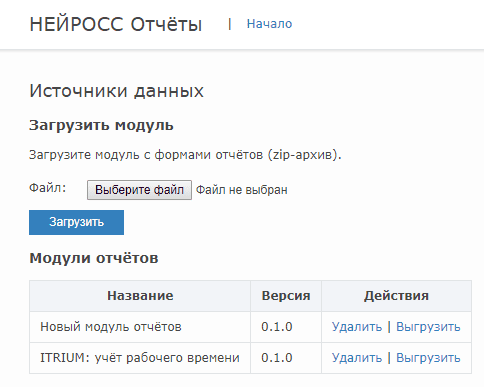
Task: Export the Новый модуль отчётов module
Action: point(428,327)
